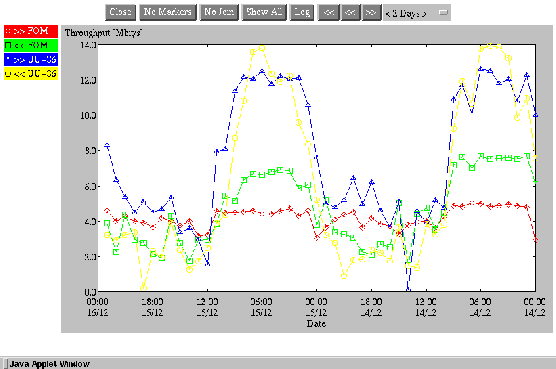Click the Show All button
556x369 pixels.
[264, 12]
